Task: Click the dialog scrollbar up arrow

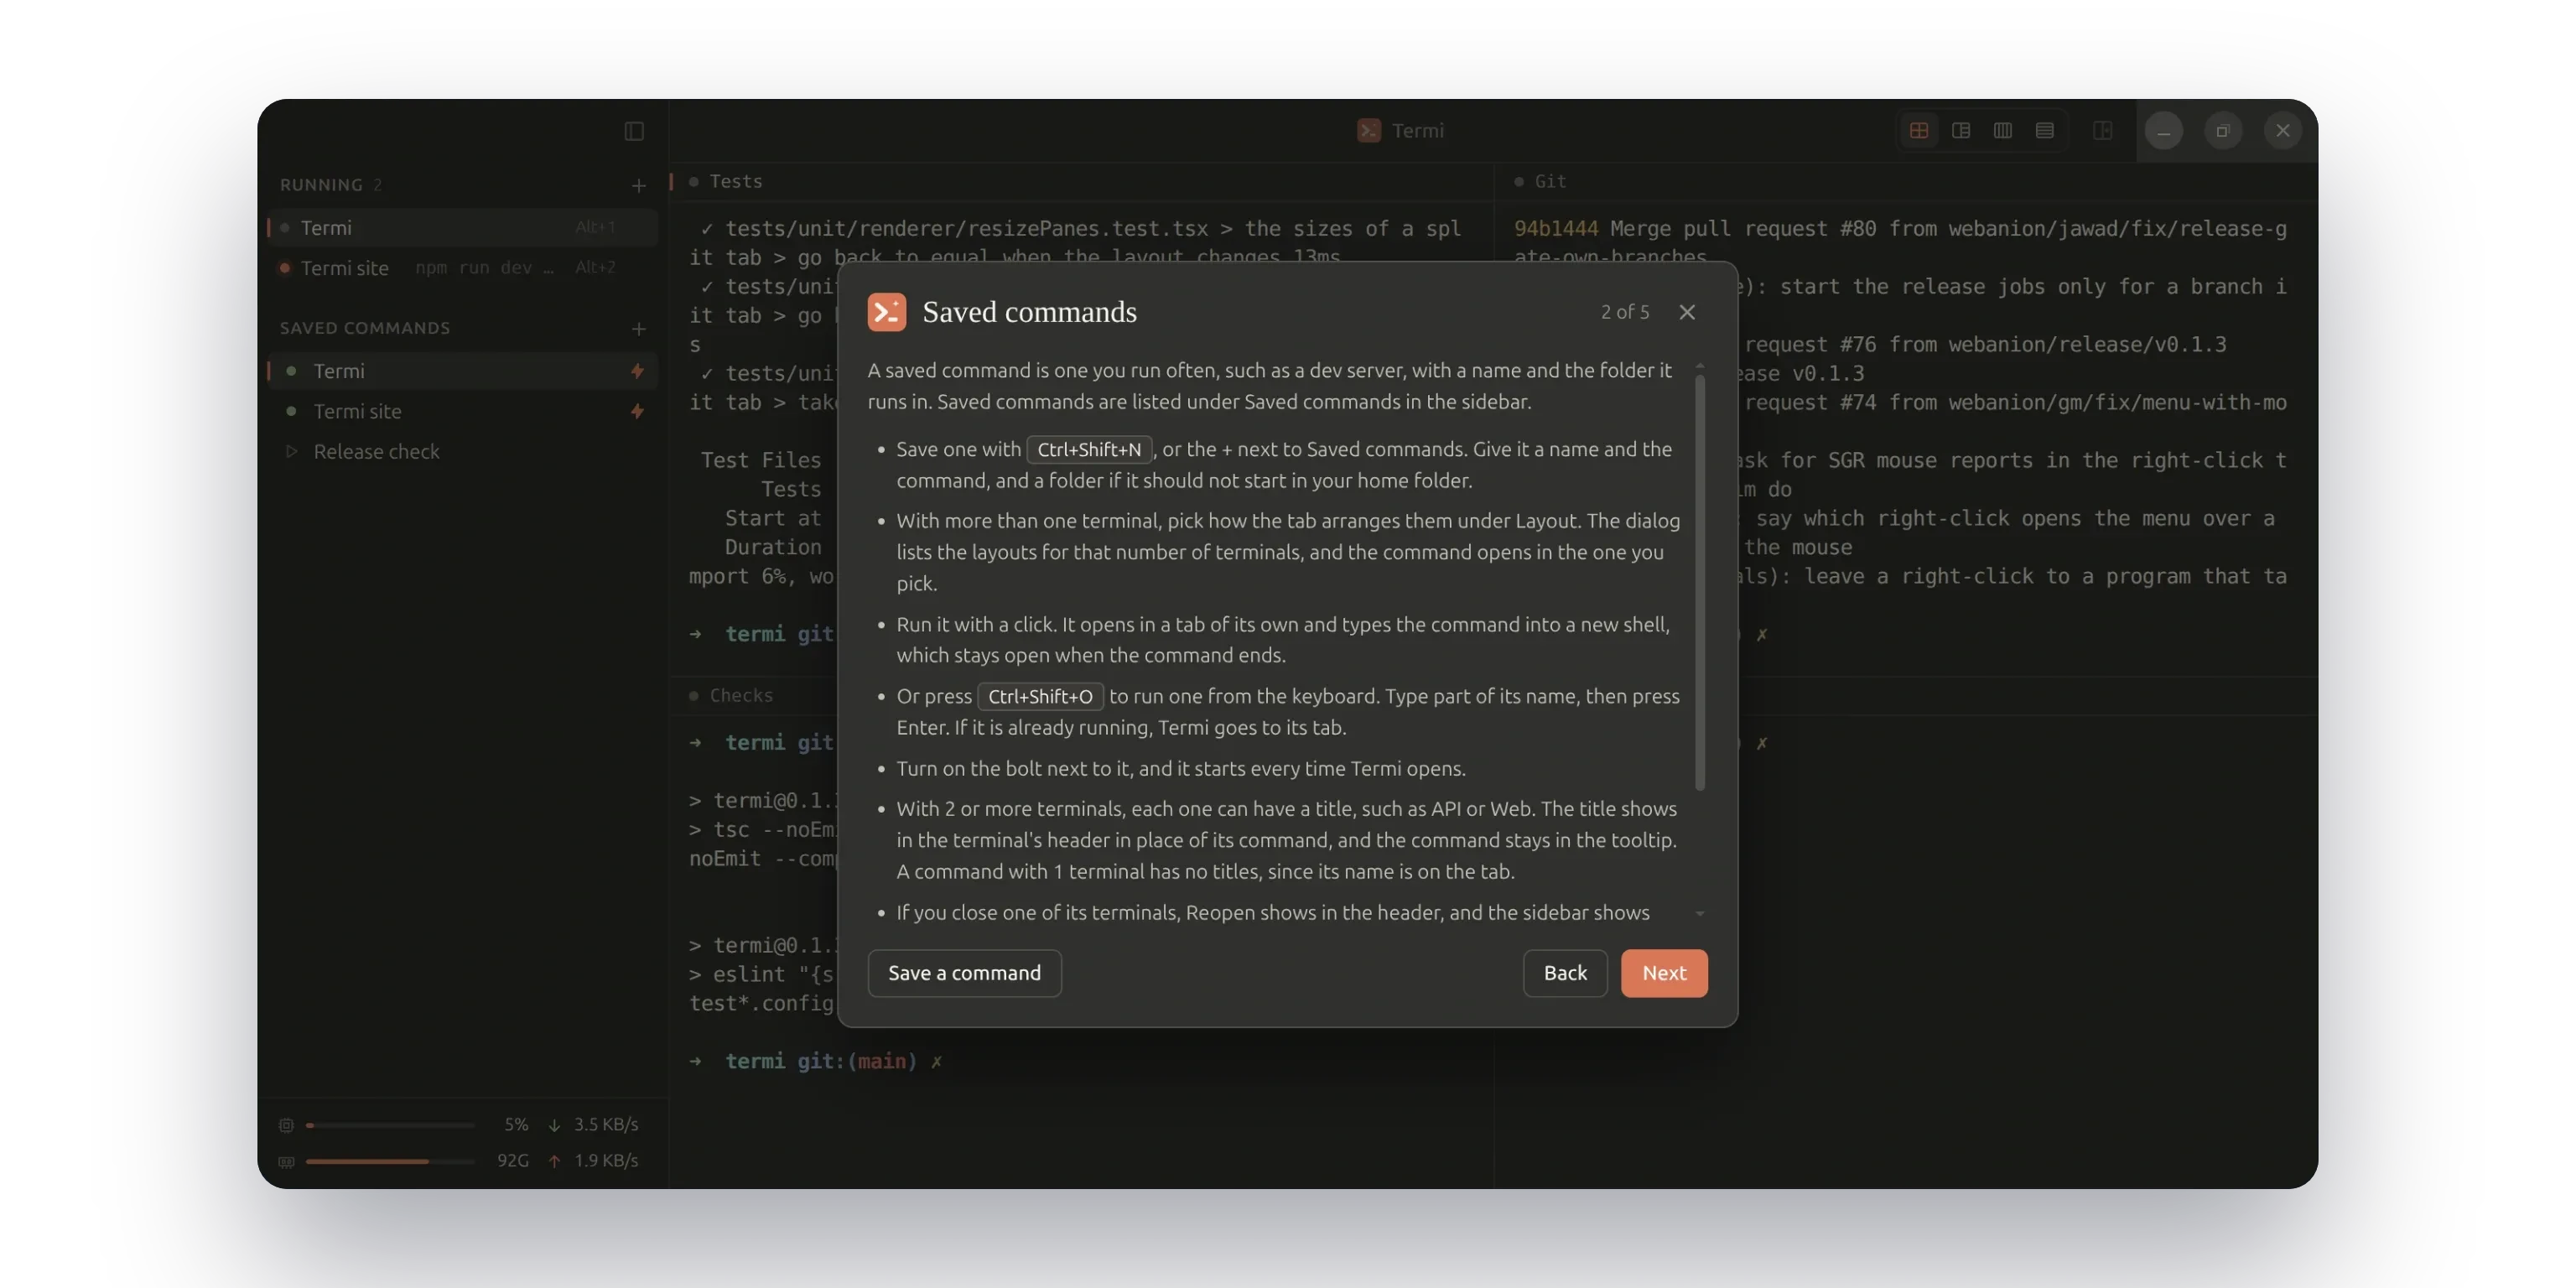Action: 1699,366
